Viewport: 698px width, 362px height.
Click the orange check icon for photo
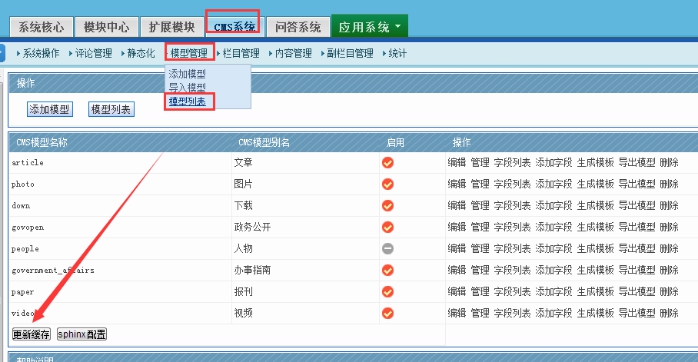pyautogui.click(x=388, y=184)
